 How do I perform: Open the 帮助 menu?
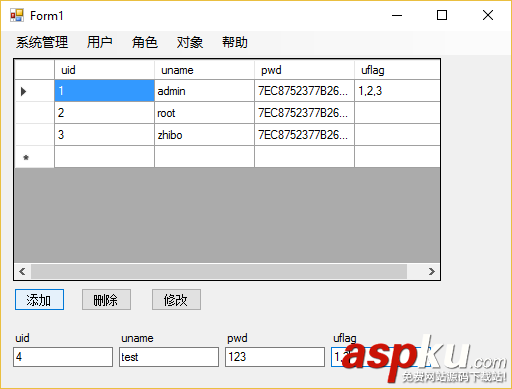(x=235, y=43)
